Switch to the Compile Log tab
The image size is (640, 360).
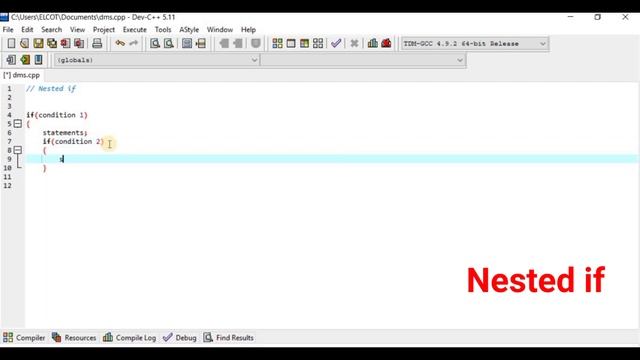[x=129, y=338]
